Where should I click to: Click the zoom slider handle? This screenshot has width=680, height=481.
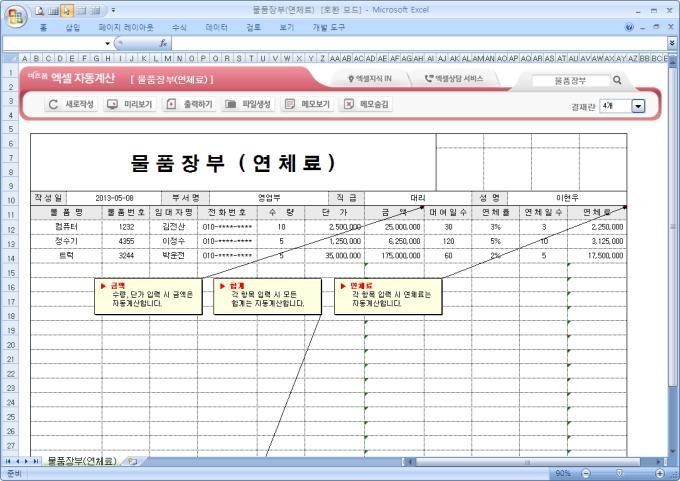(620, 473)
